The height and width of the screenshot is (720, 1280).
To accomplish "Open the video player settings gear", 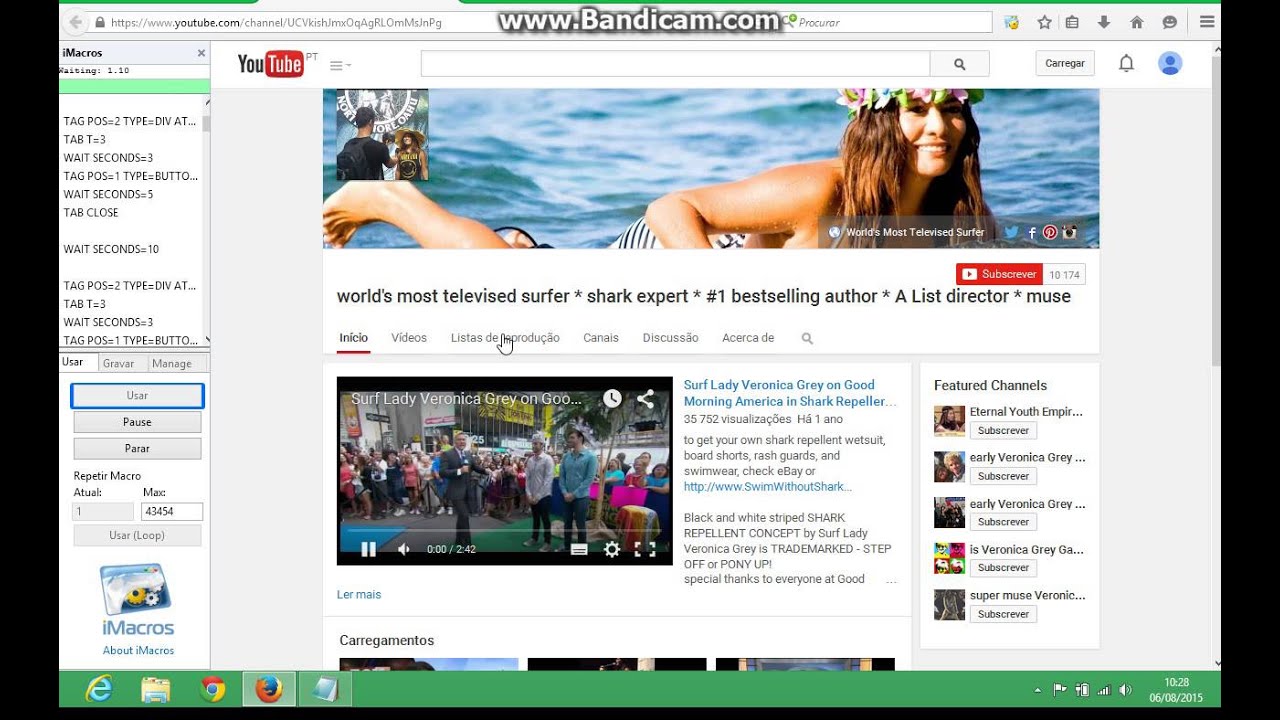I will (612, 549).
